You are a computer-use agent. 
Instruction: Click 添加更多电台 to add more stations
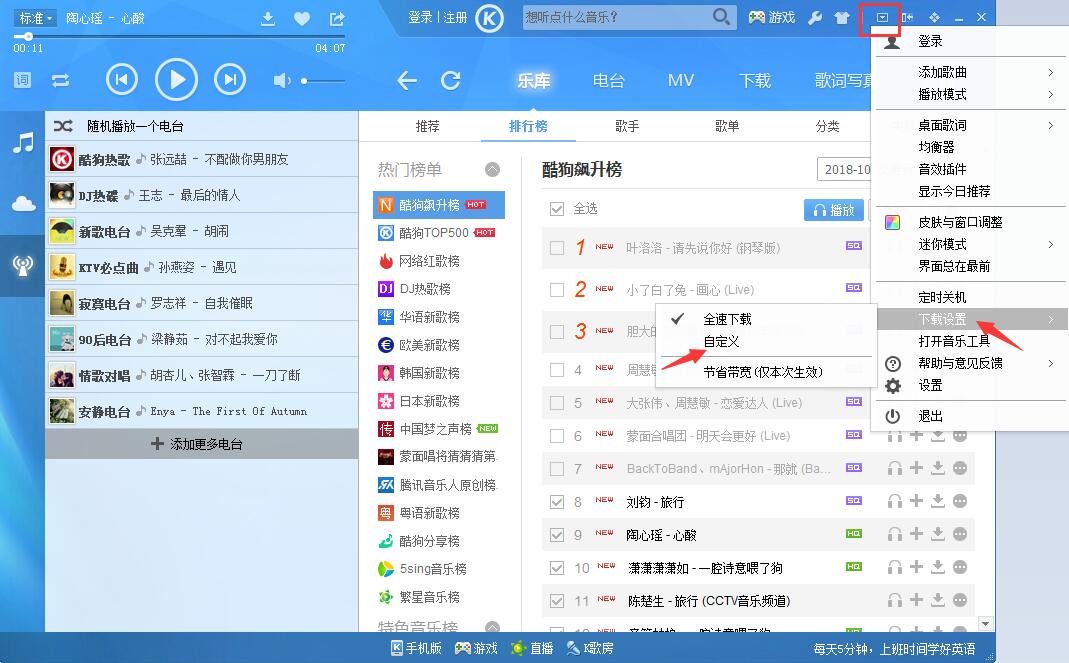[x=201, y=443]
